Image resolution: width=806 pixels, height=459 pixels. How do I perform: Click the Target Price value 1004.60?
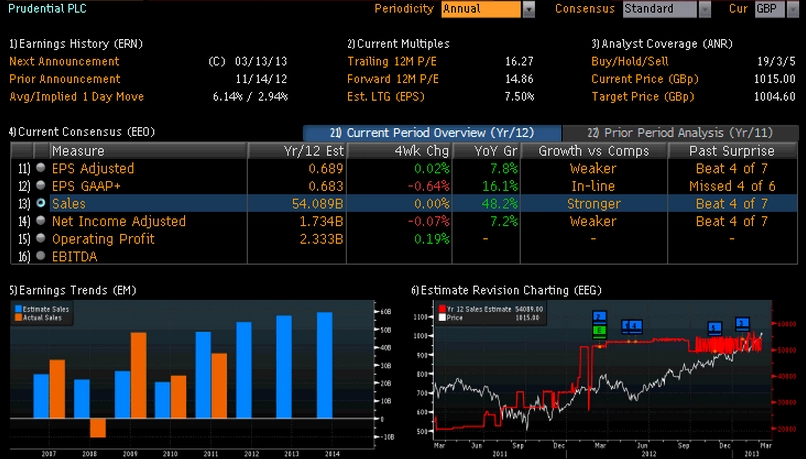775,97
